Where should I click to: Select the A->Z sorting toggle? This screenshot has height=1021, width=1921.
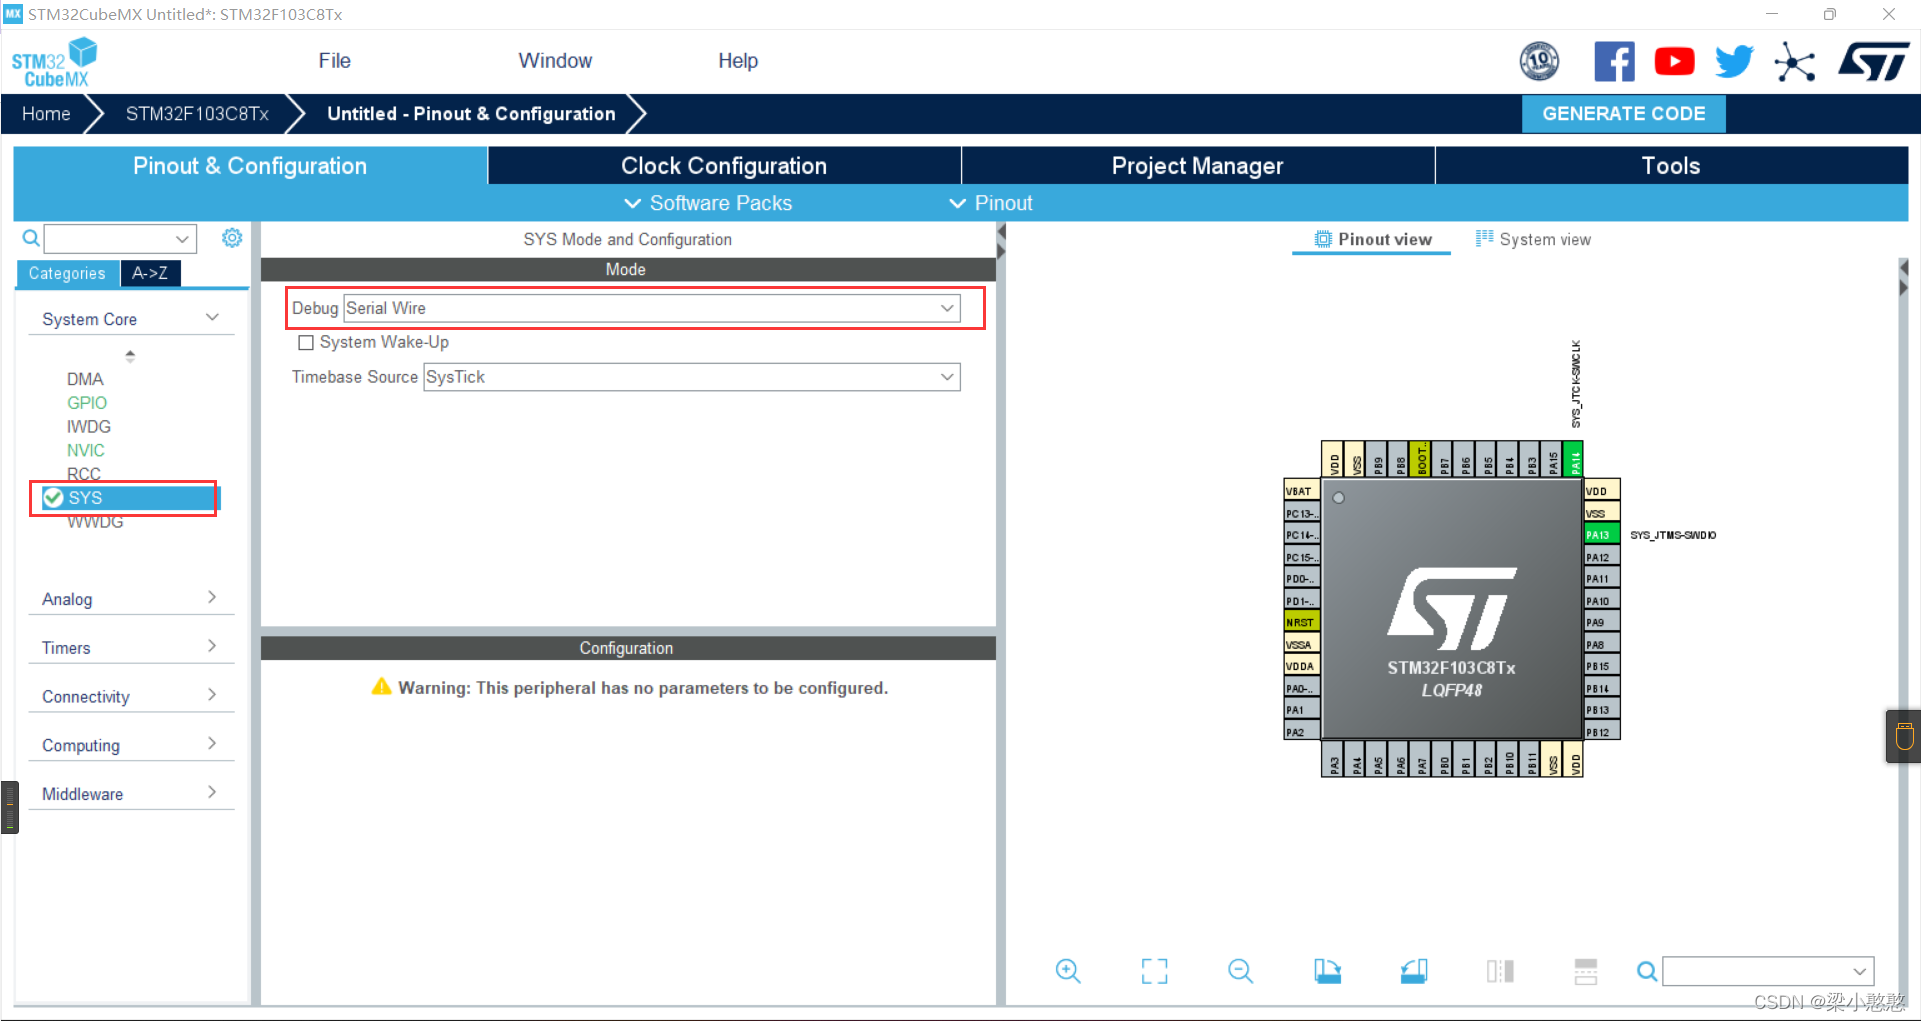150,273
